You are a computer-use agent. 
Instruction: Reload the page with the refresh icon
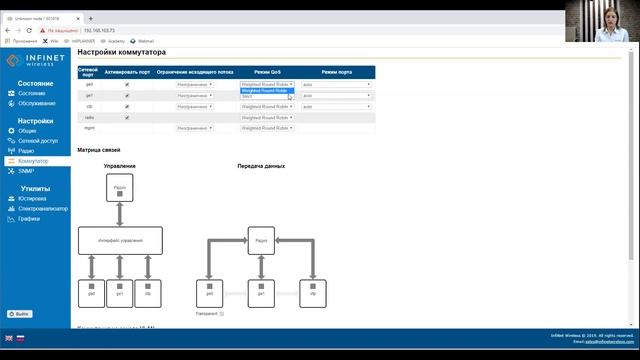point(29,30)
